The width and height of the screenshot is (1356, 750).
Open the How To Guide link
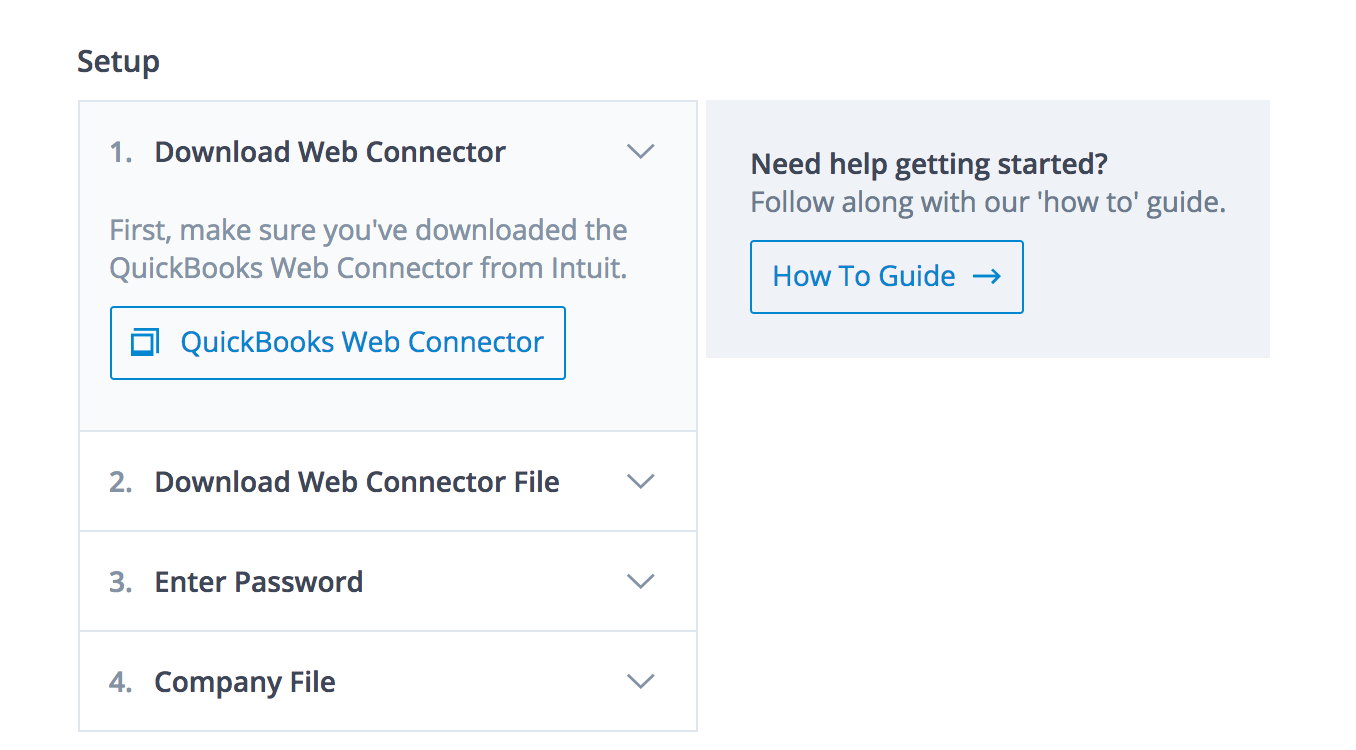[x=886, y=277]
